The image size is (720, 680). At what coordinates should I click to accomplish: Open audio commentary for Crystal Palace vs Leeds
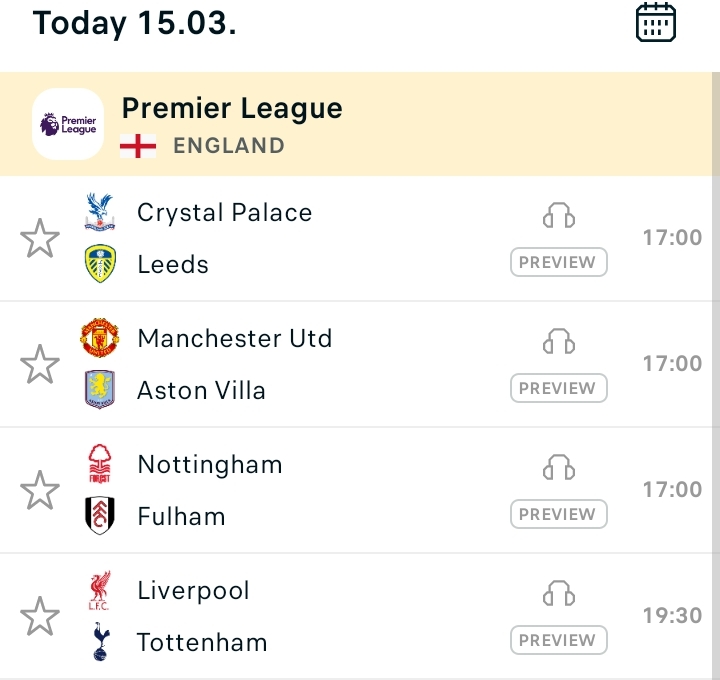(558, 215)
